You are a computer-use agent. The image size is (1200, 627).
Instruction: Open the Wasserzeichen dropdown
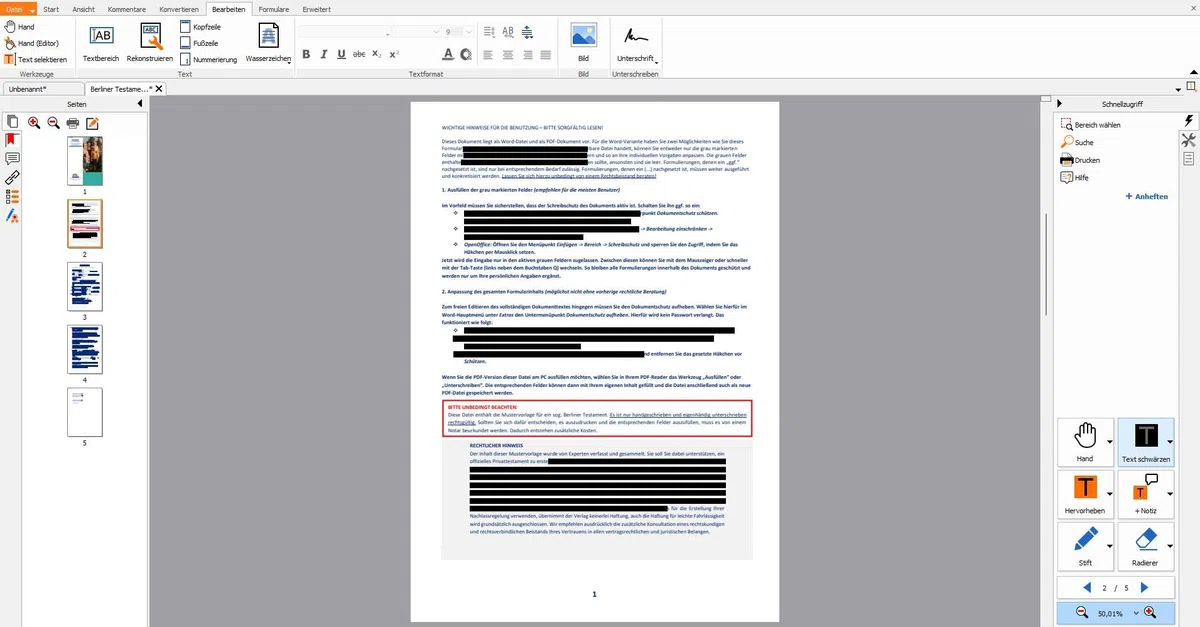pos(269,43)
